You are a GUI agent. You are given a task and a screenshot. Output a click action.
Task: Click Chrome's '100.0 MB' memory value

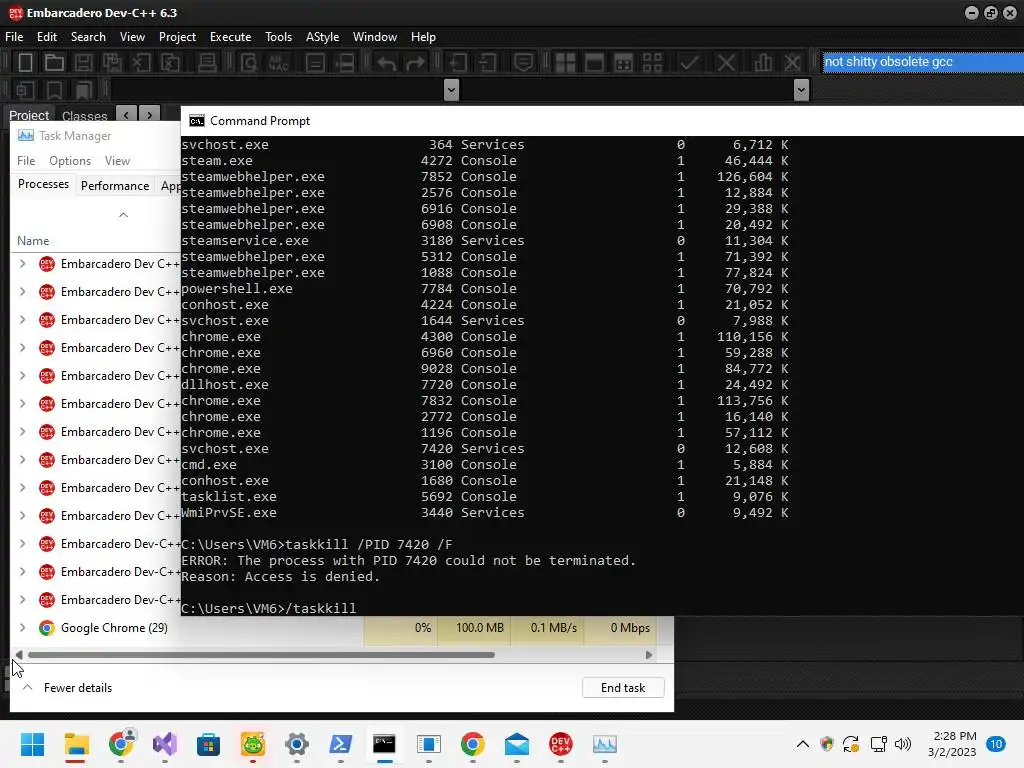(x=479, y=628)
